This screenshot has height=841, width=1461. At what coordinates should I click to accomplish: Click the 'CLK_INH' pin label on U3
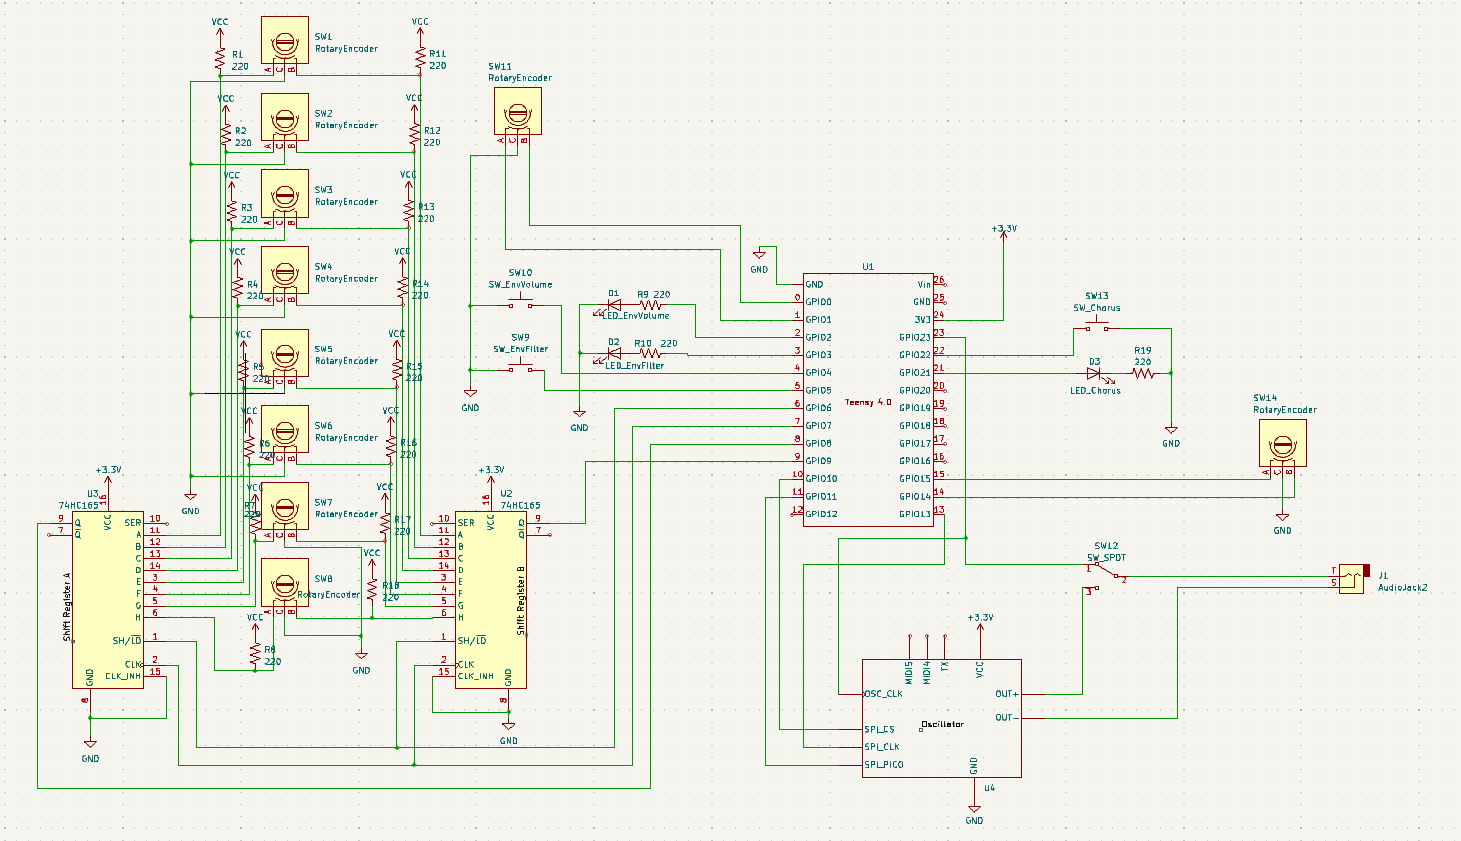(x=125, y=676)
